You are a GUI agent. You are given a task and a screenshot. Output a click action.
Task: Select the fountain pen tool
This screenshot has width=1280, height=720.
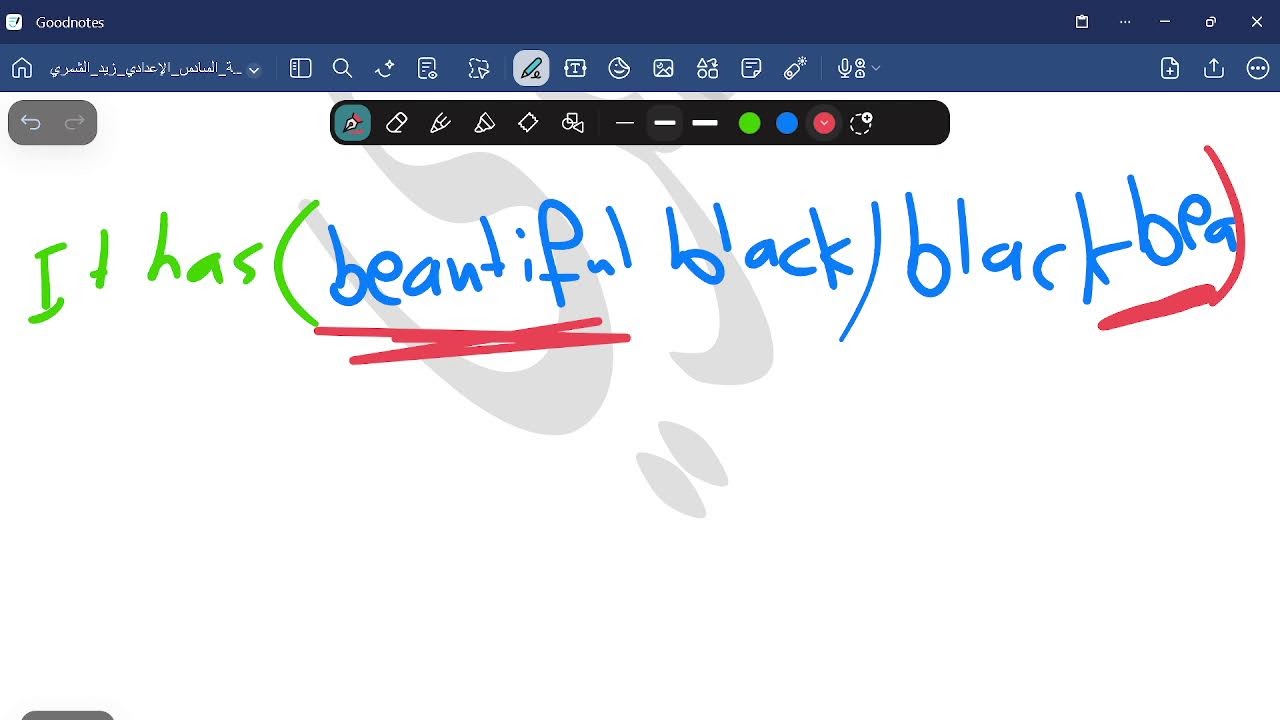(352, 123)
